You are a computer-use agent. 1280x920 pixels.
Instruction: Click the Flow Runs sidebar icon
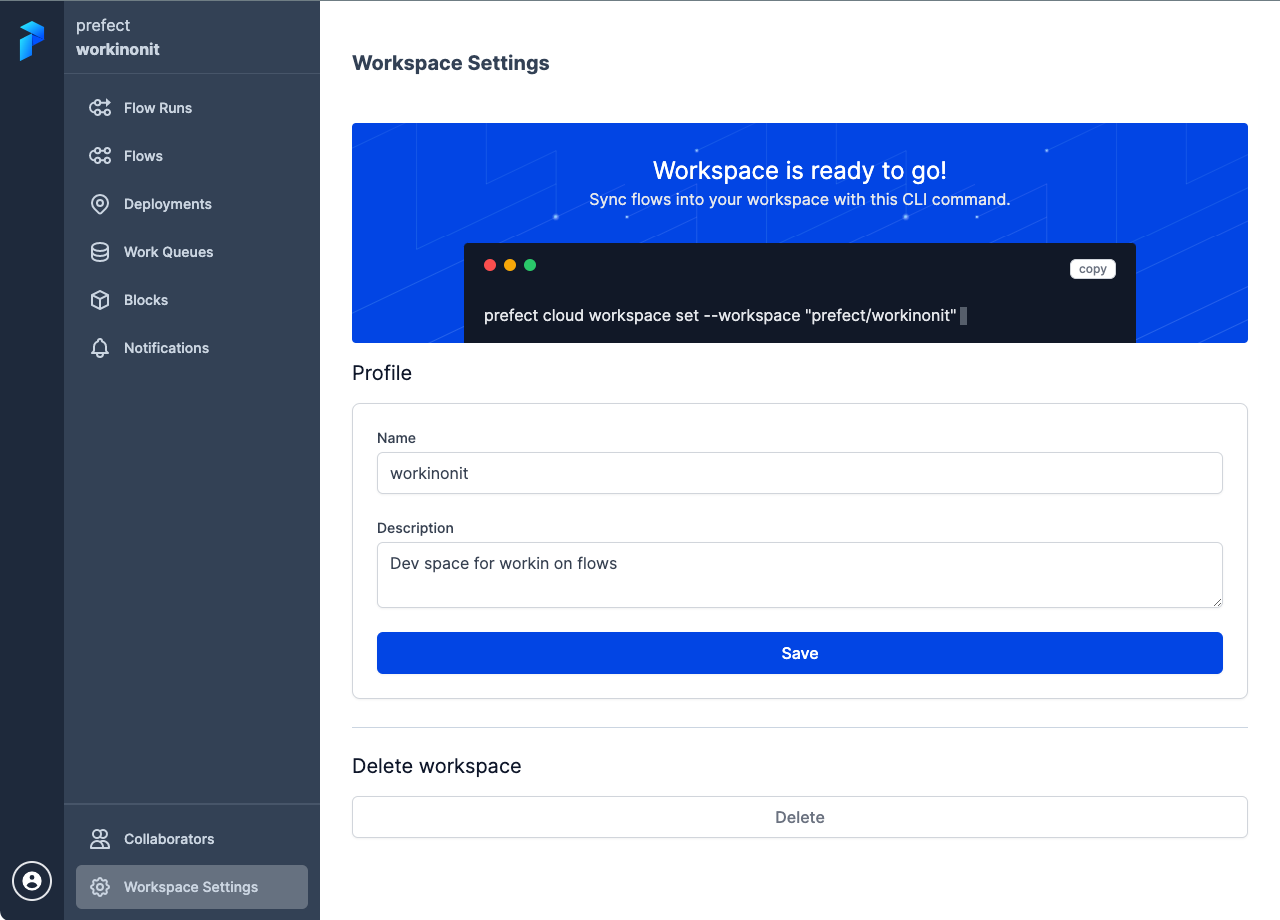100,108
